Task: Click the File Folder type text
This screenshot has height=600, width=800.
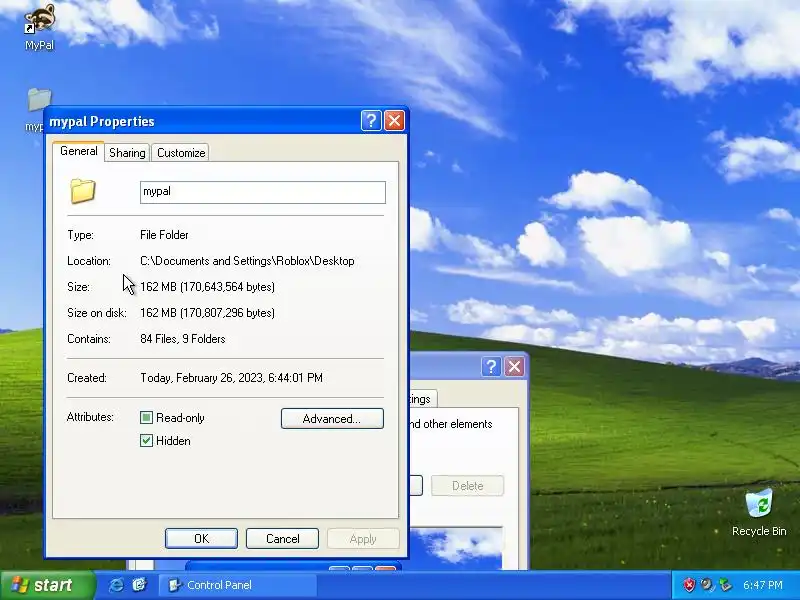Action: [x=164, y=235]
